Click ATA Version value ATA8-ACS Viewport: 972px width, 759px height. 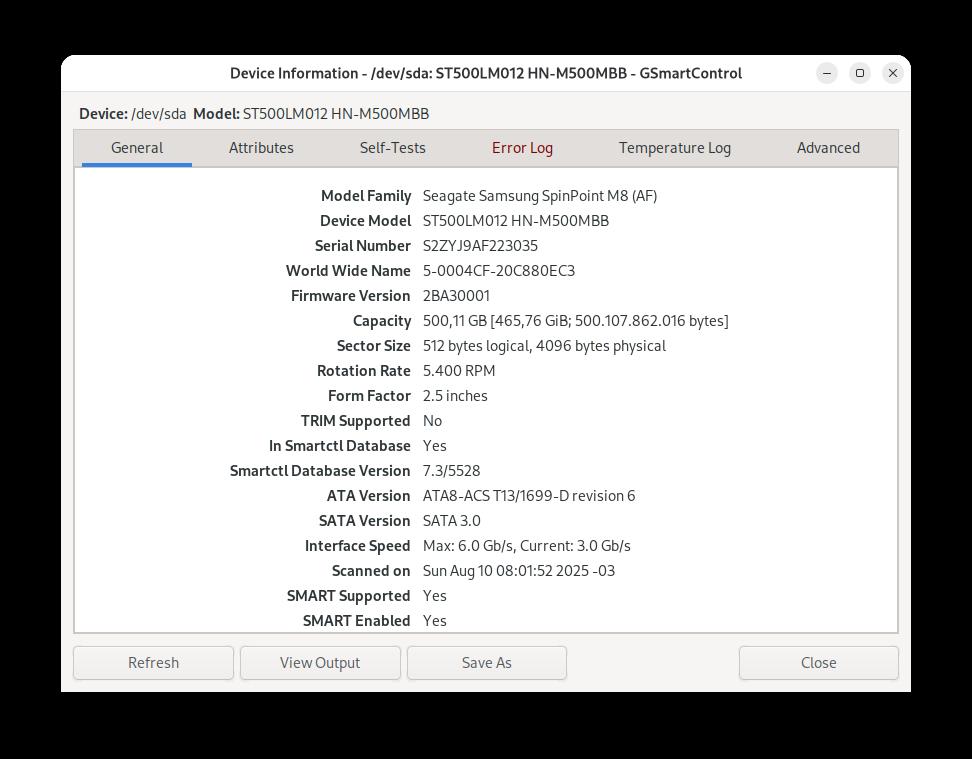(529, 496)
